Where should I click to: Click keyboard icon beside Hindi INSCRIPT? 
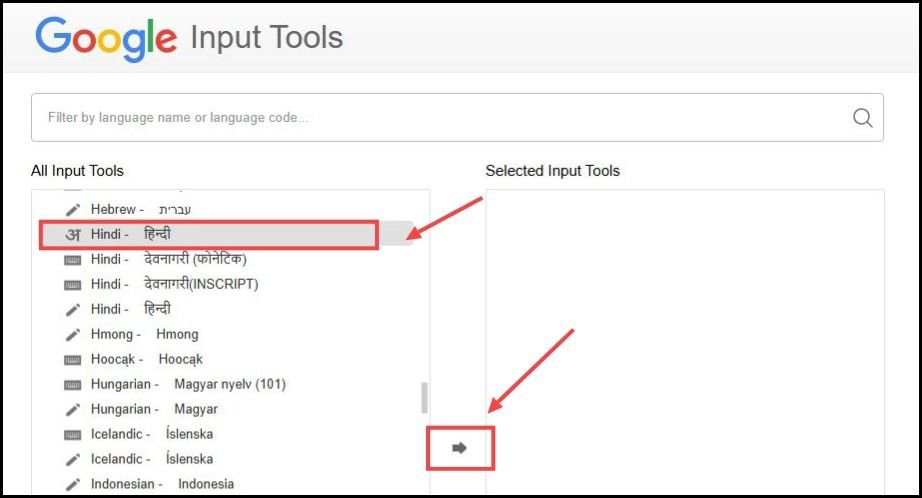tap(72, 285)
